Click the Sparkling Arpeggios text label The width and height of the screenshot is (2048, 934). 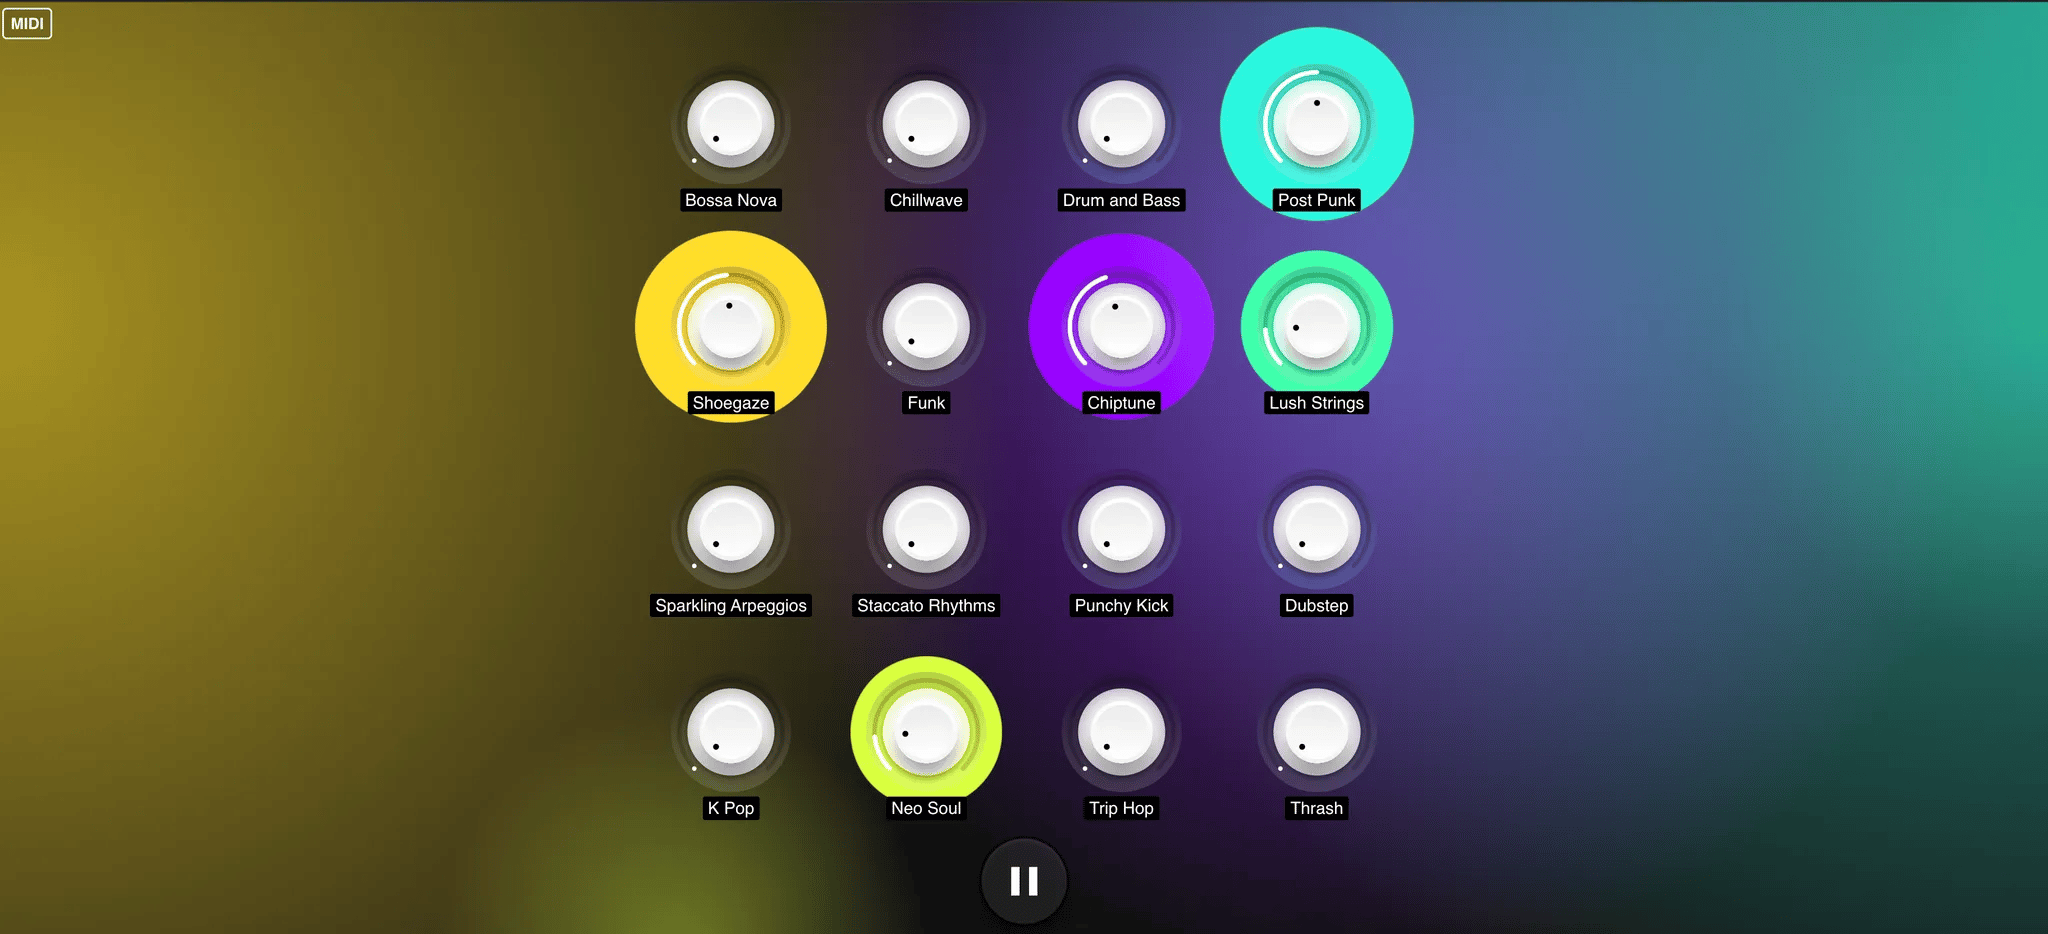point(731,606)
